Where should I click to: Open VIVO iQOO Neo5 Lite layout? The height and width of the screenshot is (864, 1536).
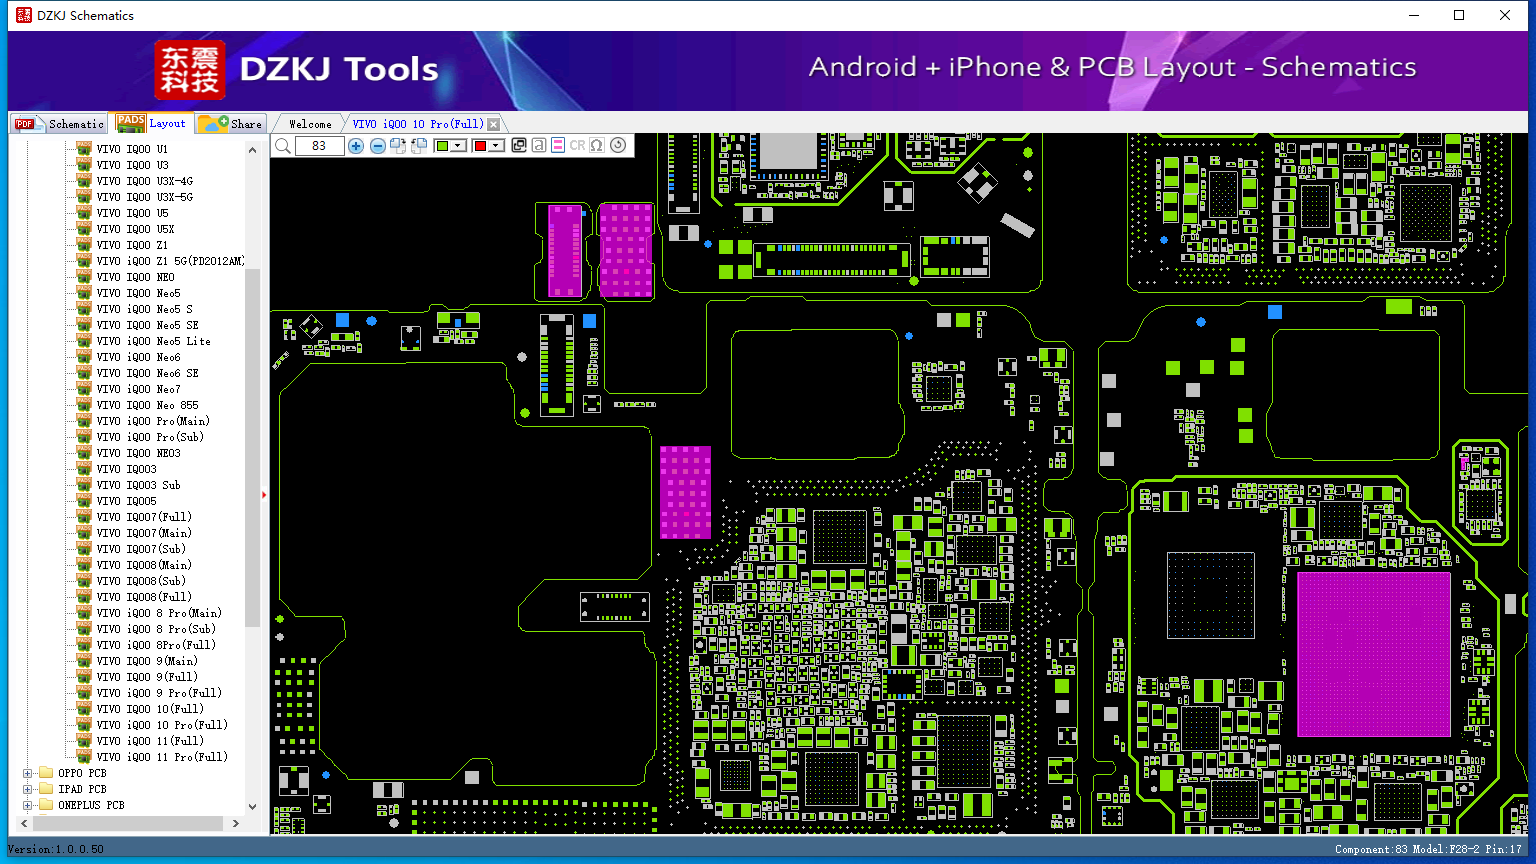[x=154, y=341]
